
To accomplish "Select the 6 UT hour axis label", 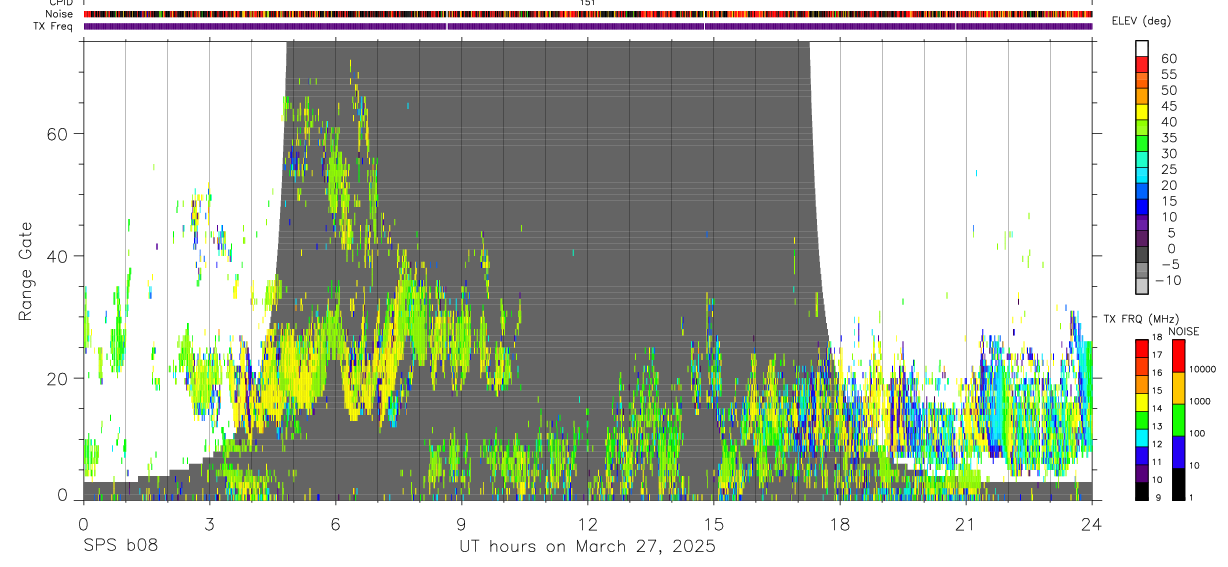I will (x=336, y=523).
